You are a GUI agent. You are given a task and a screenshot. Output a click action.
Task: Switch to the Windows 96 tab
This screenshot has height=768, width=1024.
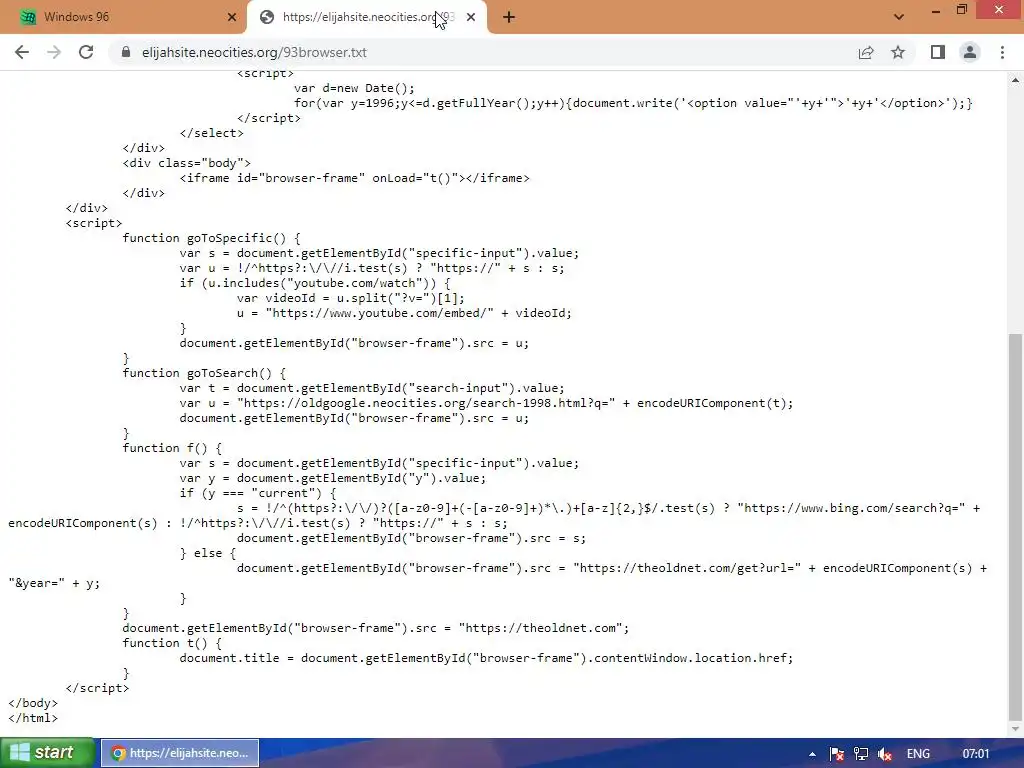coord(123,17)
